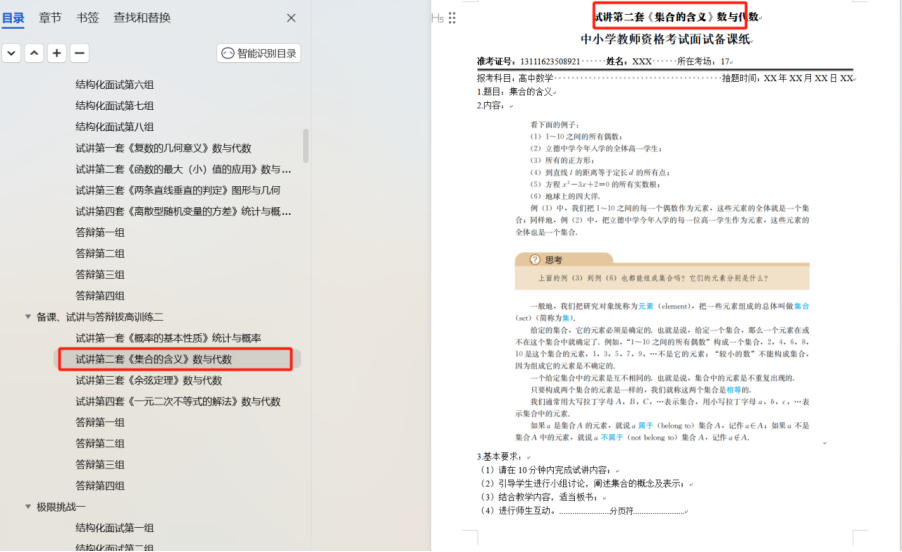Open 结构化面试第七组 in the outline

(x=115, y=106)
